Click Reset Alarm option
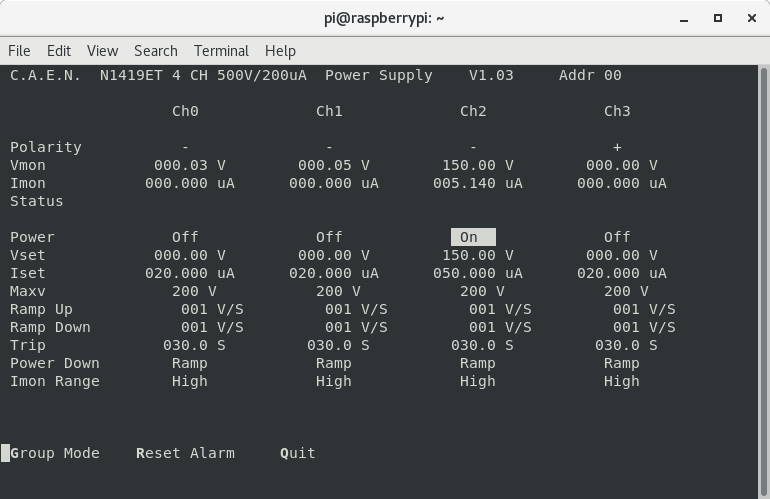 (185, 453)
